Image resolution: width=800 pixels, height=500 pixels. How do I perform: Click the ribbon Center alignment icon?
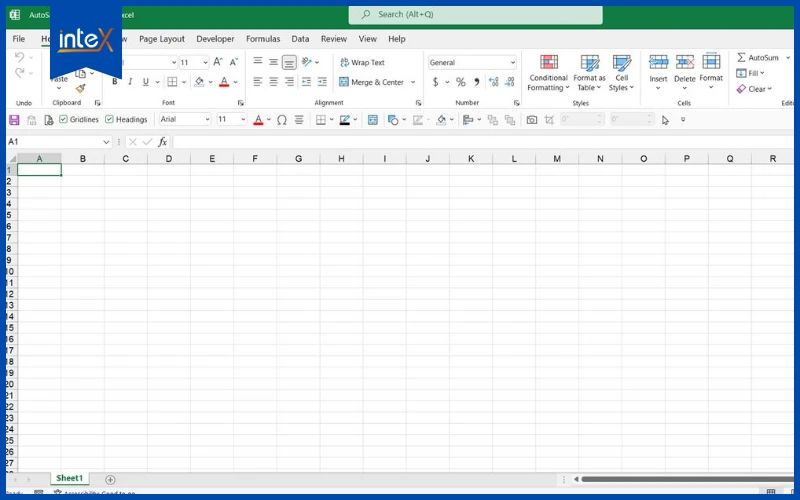click(273, 82)
